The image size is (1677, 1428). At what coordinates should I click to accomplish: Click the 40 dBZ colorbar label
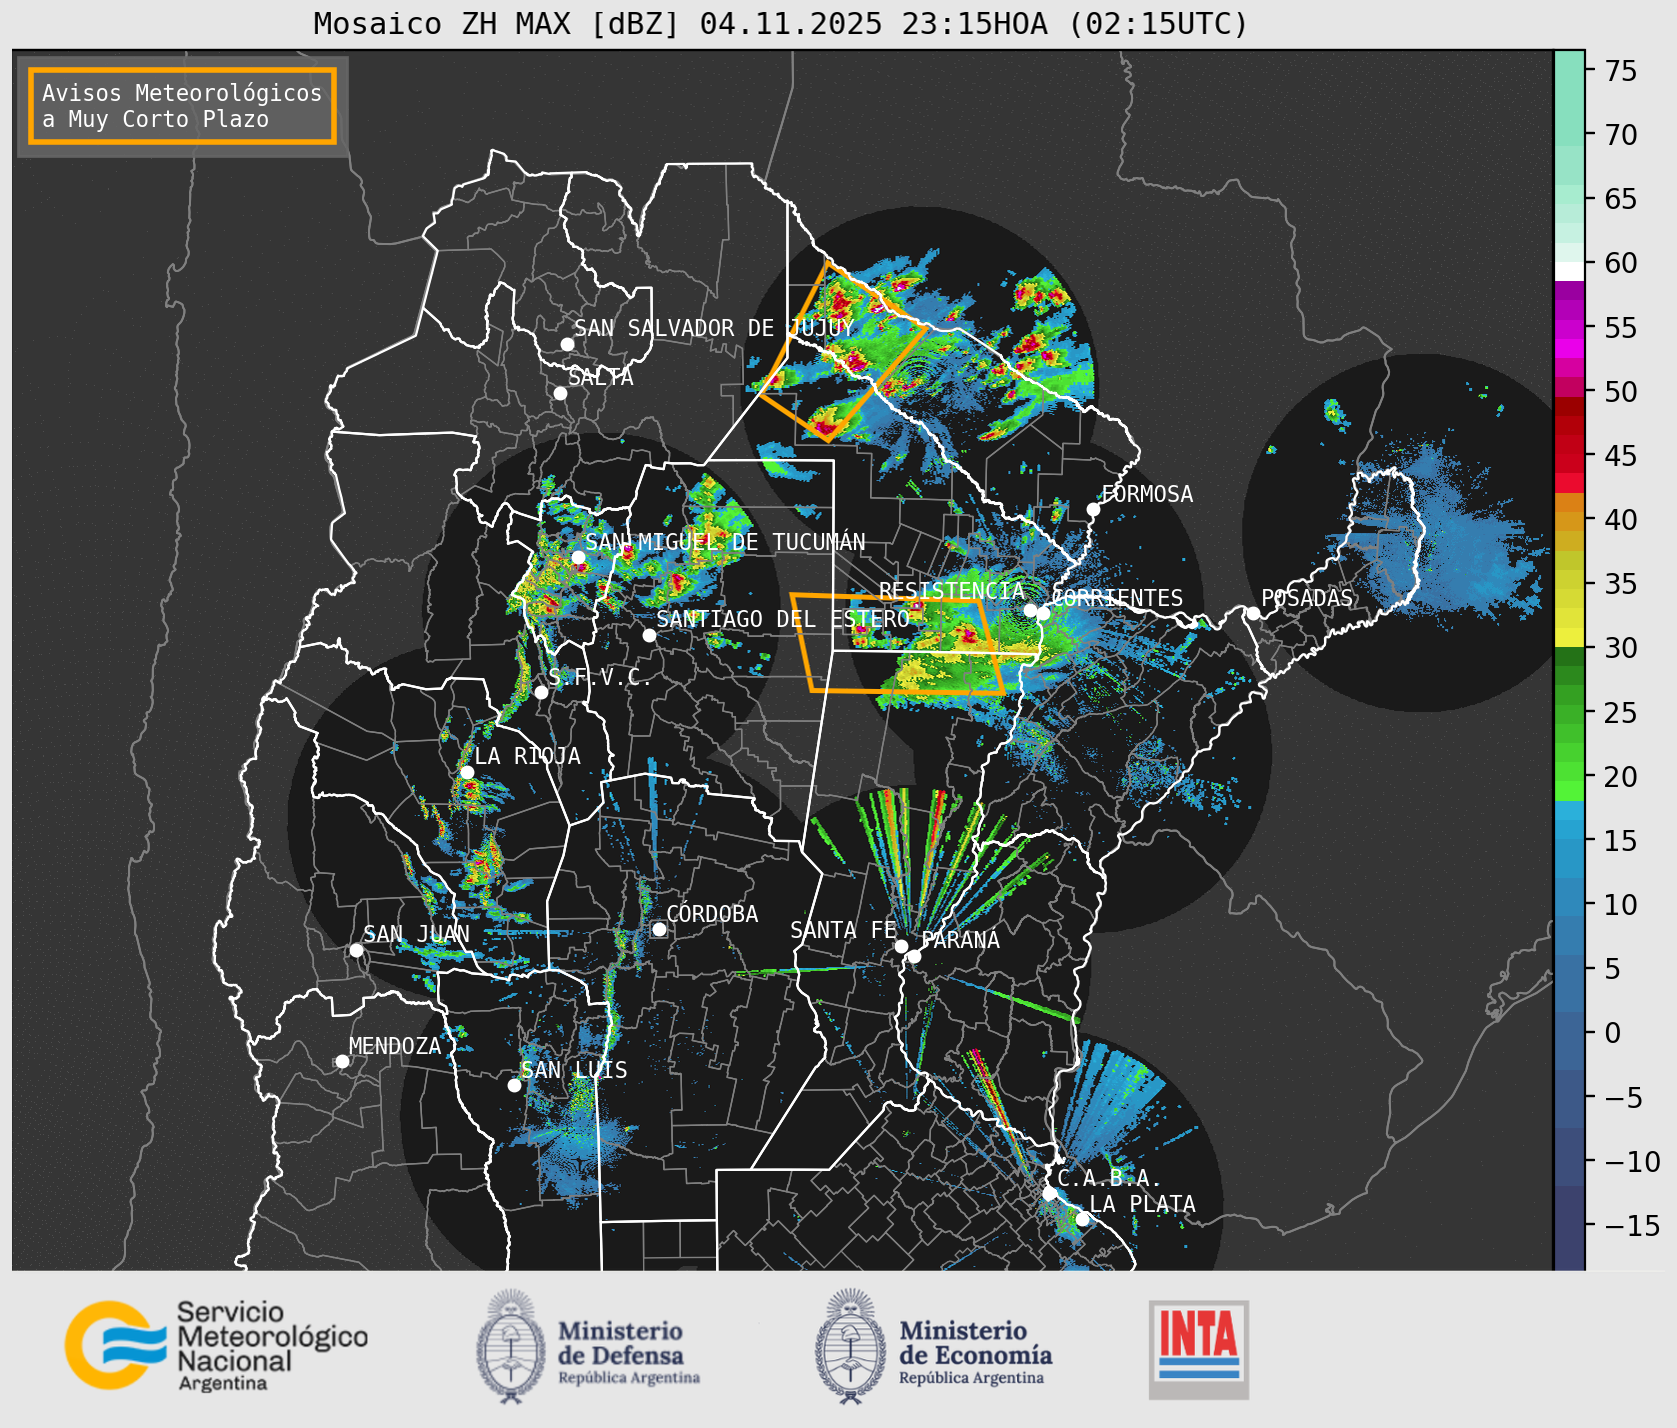[x=1621, y=520]
